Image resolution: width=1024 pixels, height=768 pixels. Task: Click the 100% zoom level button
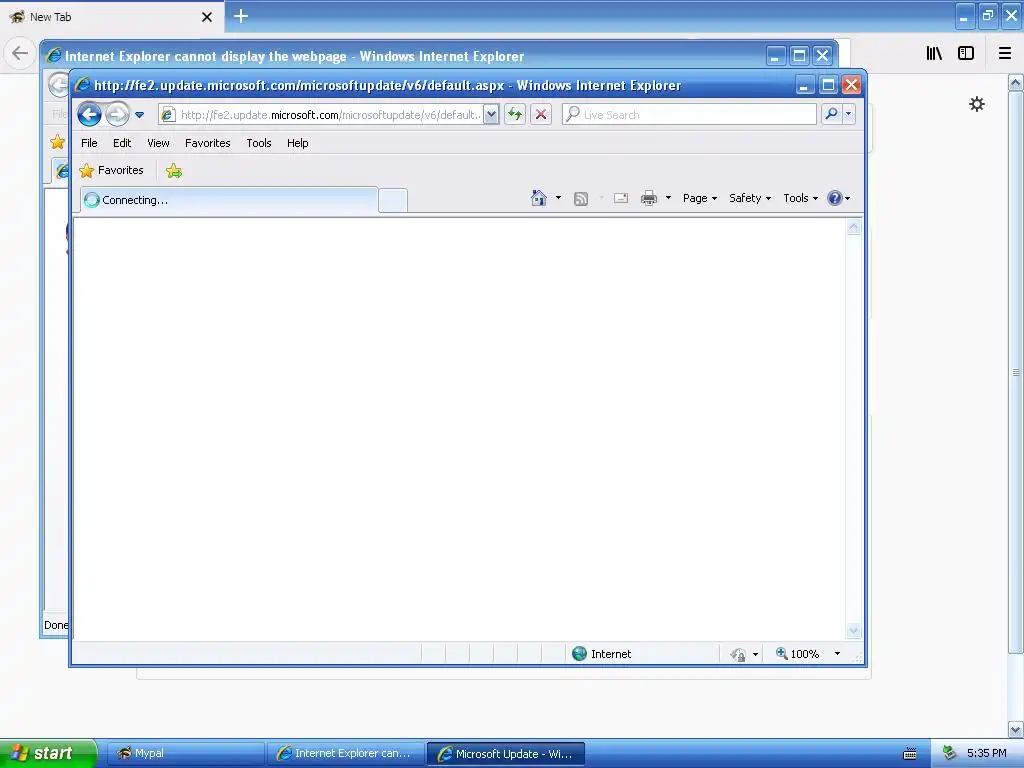[x=797, y=654]
